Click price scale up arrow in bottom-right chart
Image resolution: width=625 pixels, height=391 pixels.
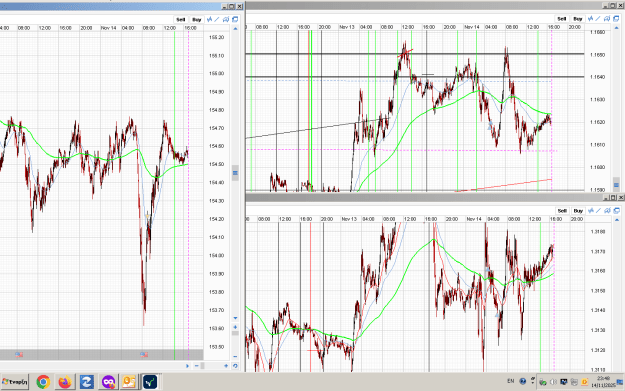[x=617, y=220]
